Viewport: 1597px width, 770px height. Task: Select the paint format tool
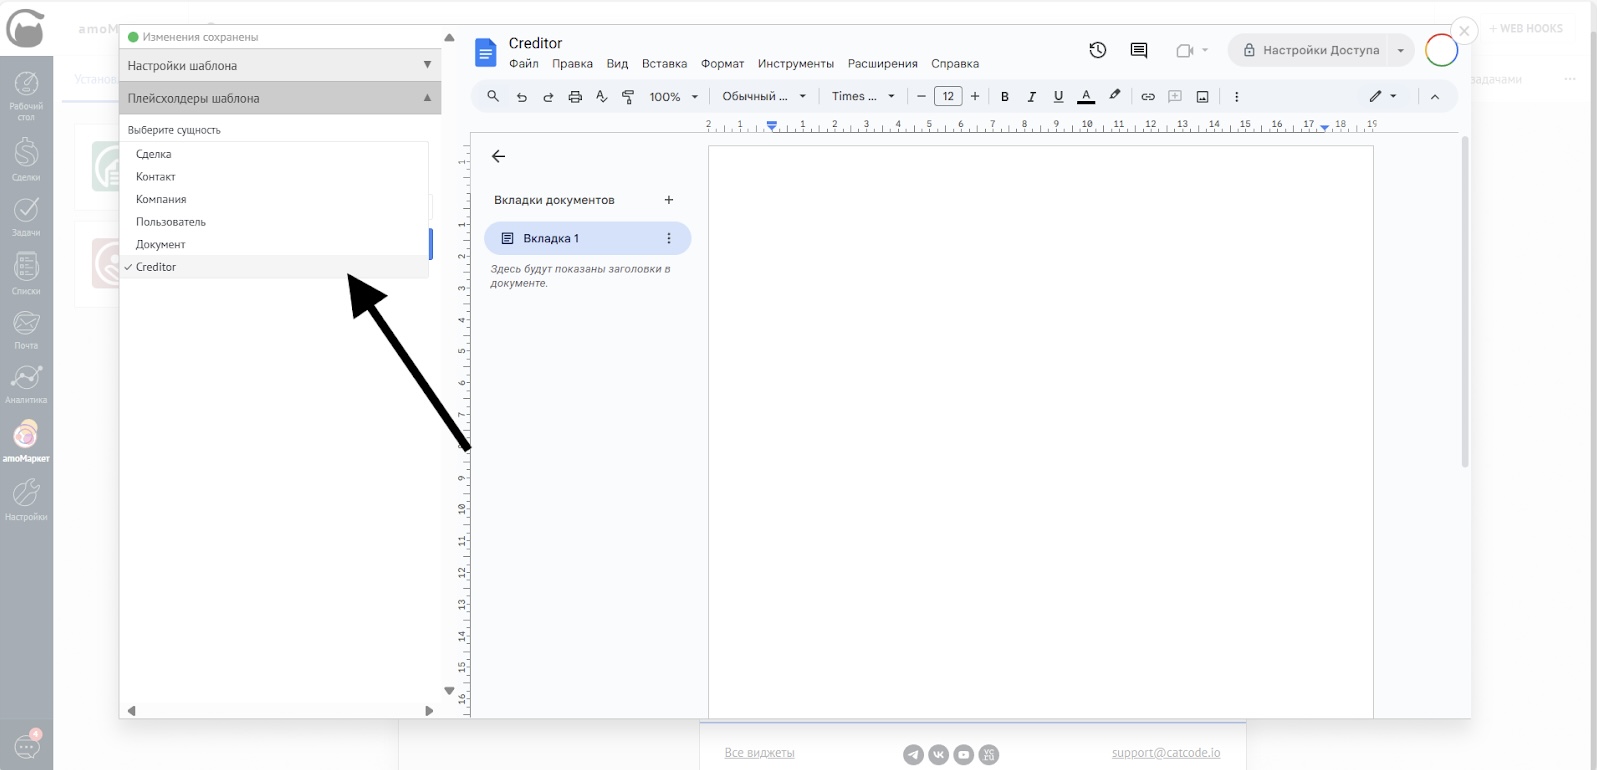pos(628,97)
